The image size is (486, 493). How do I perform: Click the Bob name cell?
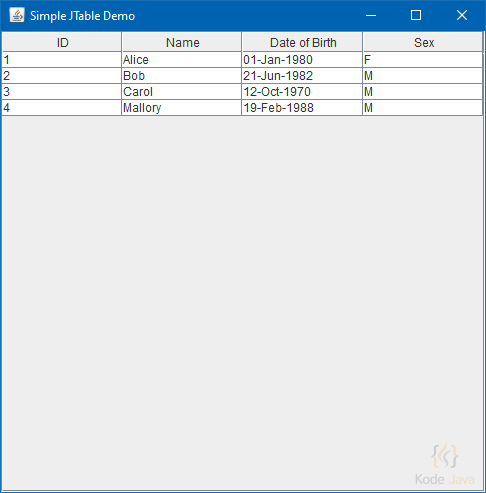pos(182,76)
